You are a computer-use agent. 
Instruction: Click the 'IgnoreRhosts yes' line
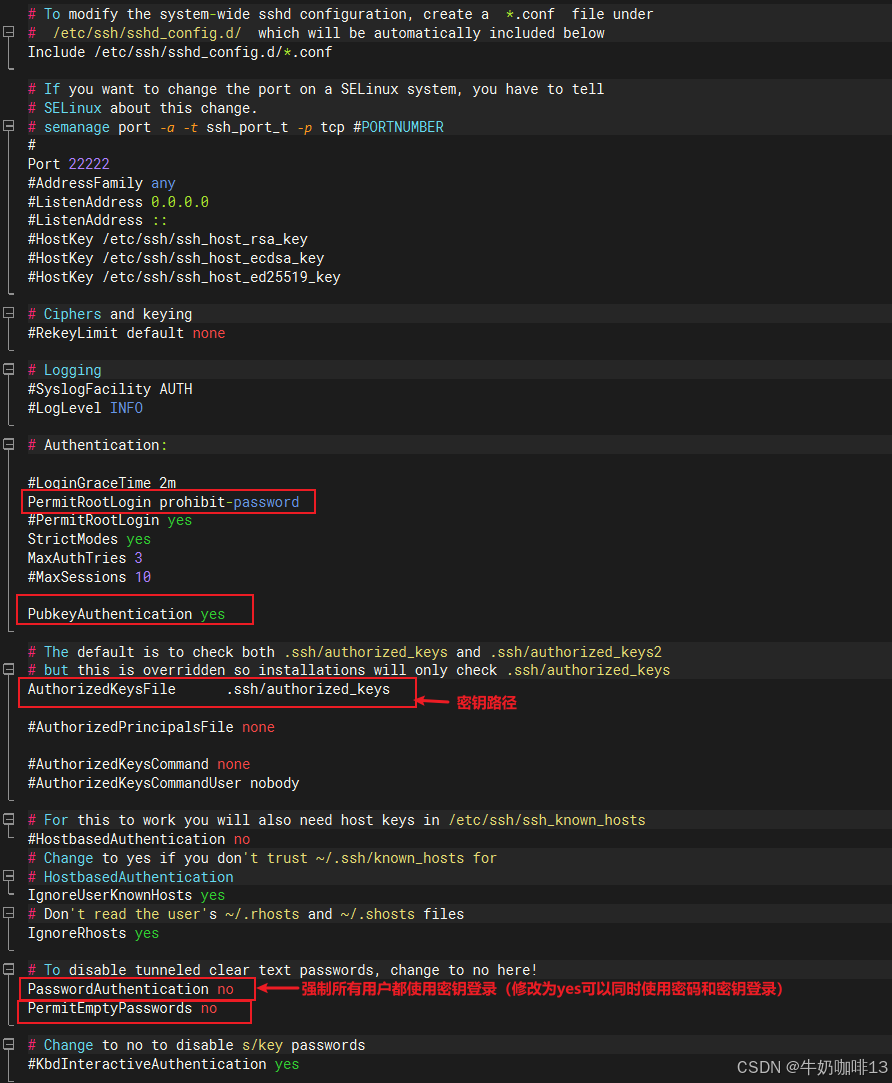pyautogui.click(x=93, y=933)
